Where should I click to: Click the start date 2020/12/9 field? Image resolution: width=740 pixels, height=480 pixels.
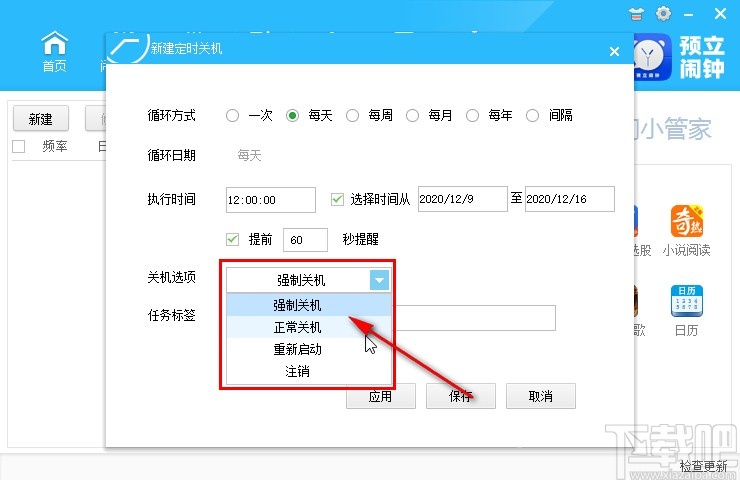(x=462, y=199)
